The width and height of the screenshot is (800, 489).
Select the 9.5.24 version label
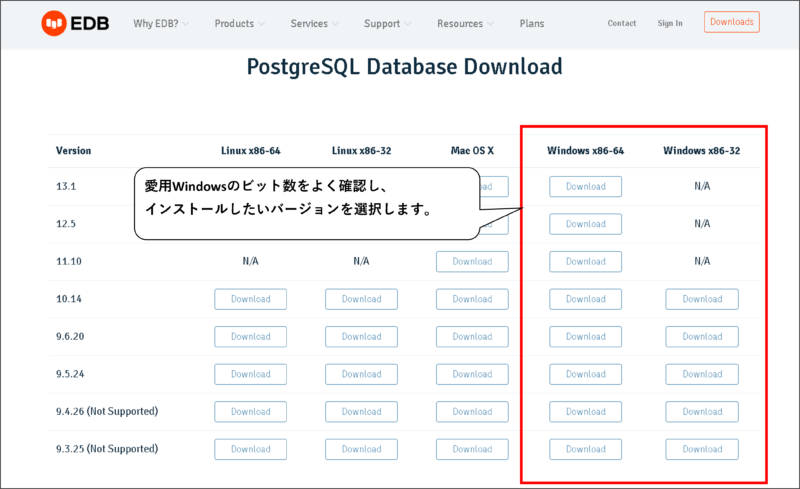[70, 374]
